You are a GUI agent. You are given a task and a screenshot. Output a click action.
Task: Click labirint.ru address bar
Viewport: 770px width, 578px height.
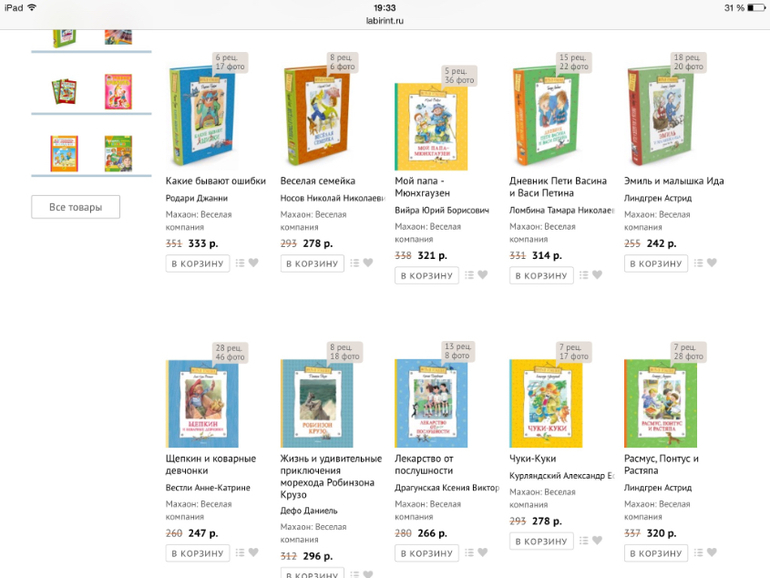[385, 21]
